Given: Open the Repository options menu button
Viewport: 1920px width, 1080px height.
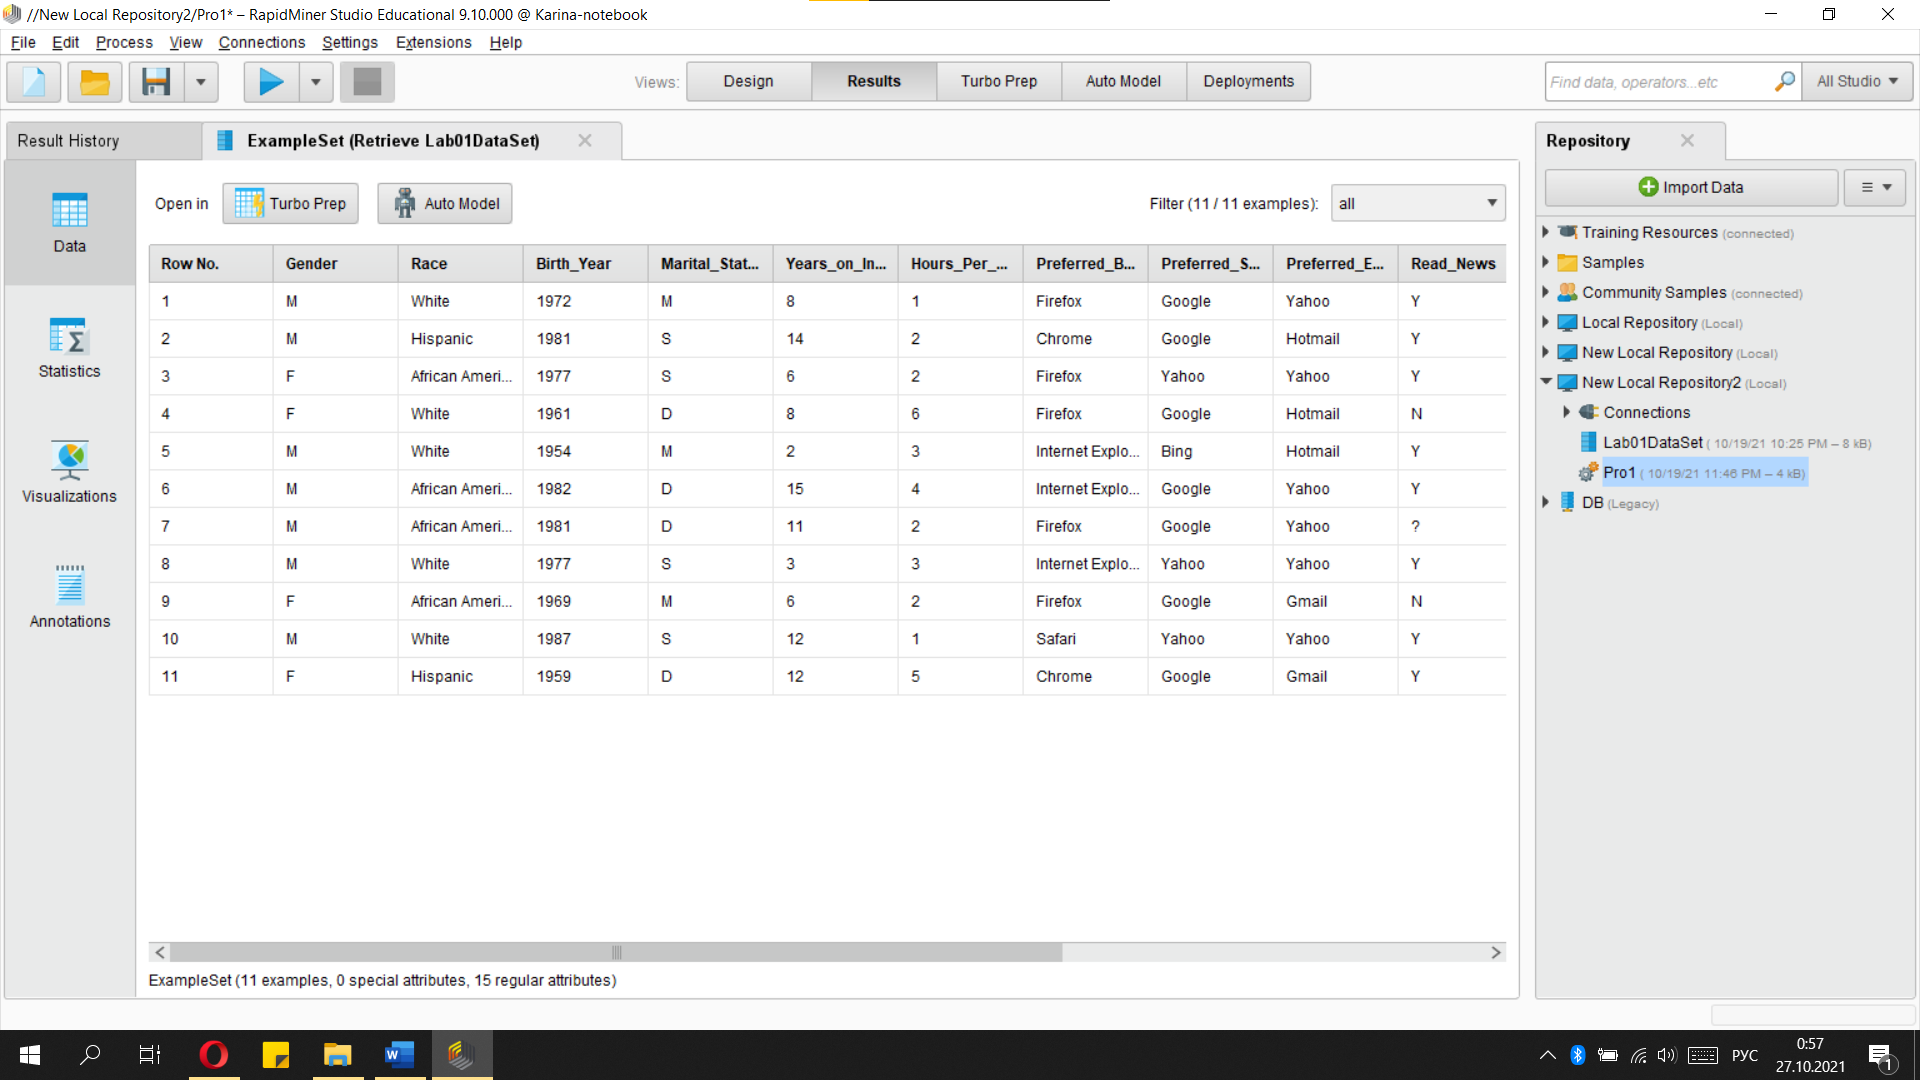Looking at the screenshot, I should point(1875,187).
